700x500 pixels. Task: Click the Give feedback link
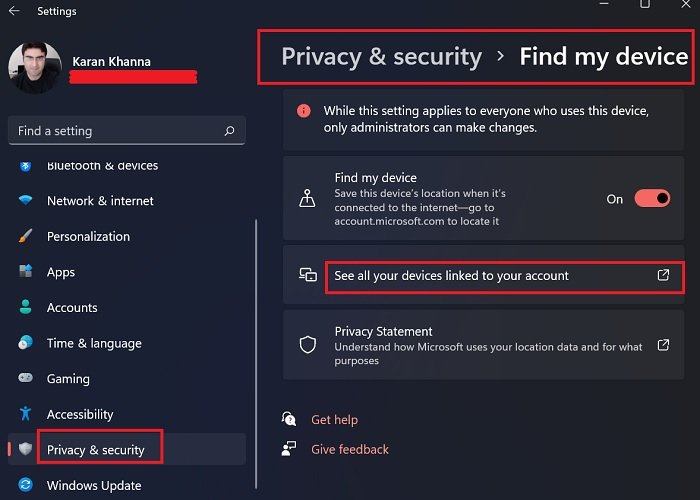pos(349,450)
